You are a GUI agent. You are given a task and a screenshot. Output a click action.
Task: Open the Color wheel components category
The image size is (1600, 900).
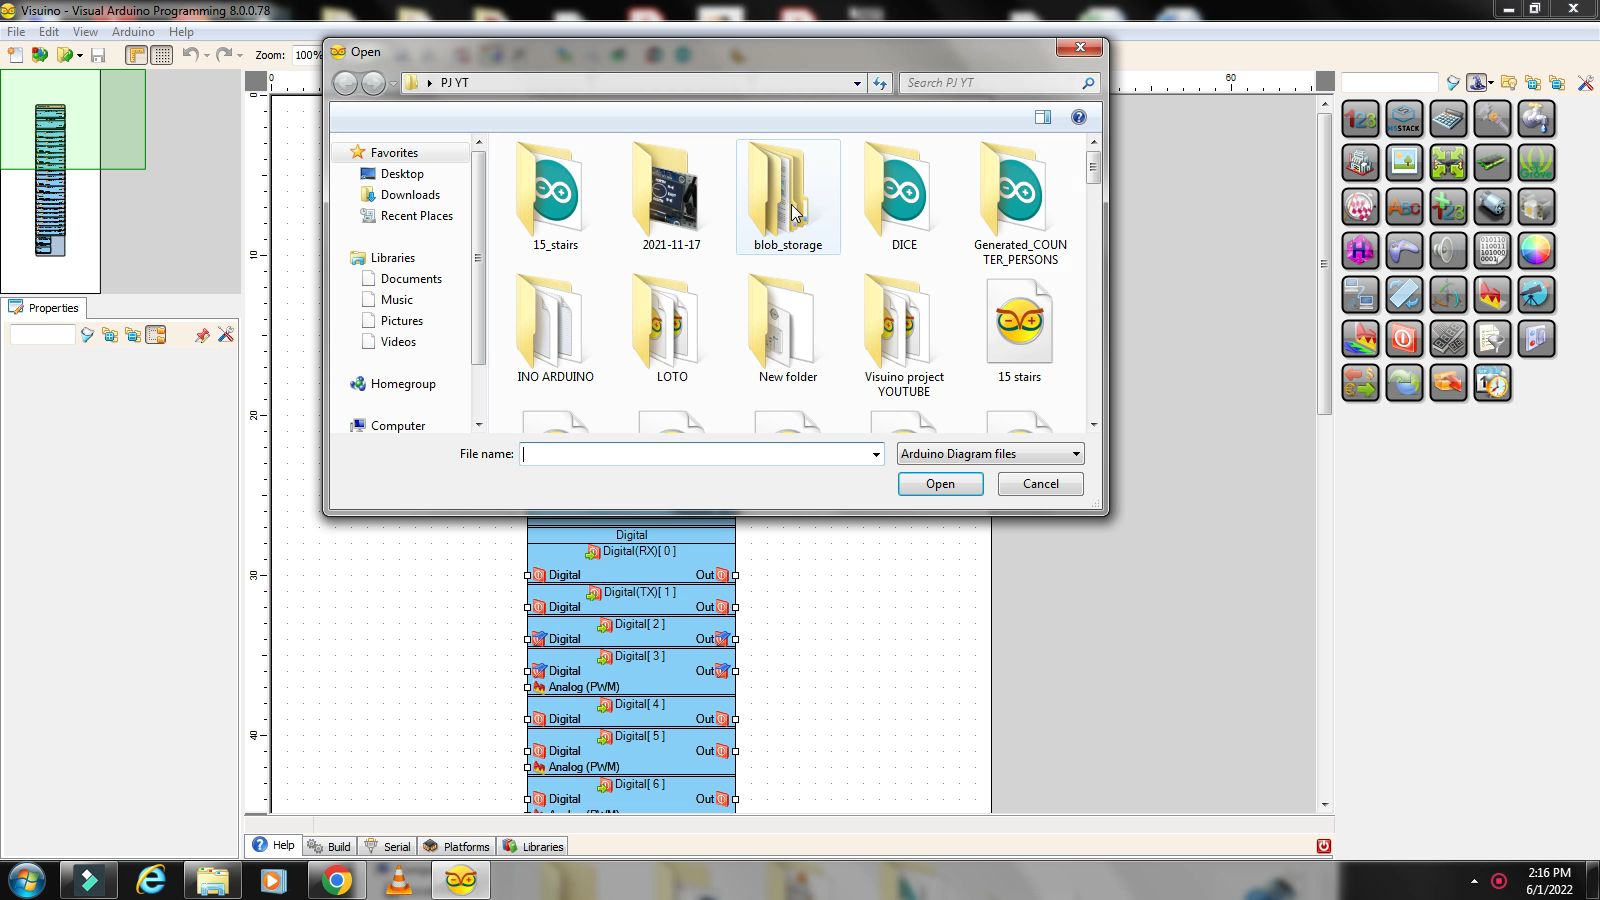[1536, 251]
